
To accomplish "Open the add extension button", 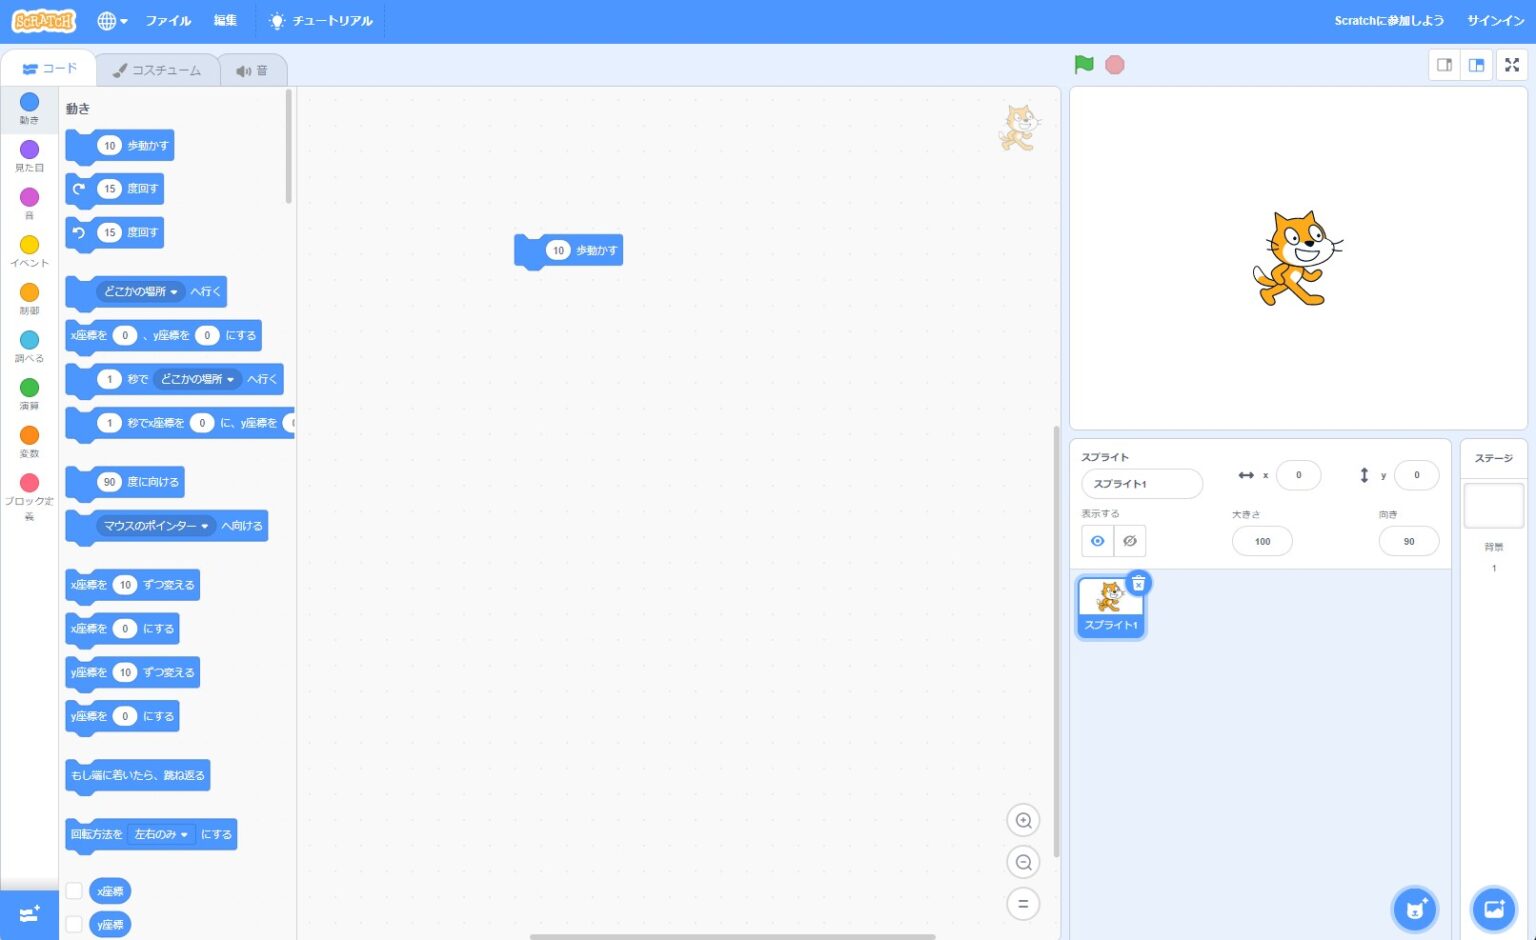I will click(x=29, y=915).
